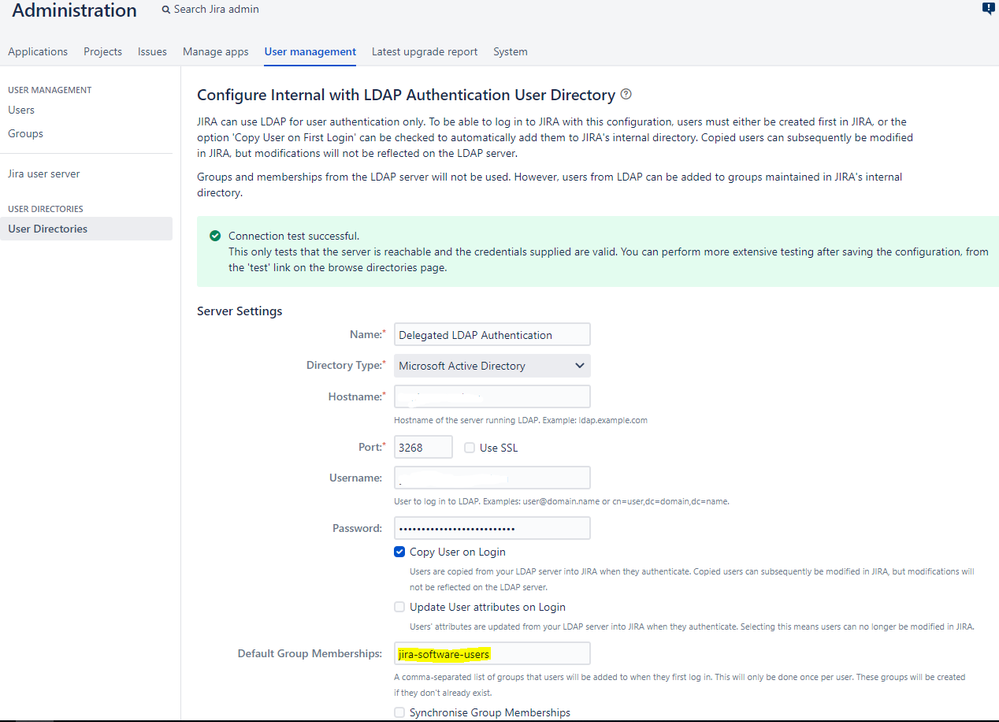Switch to the System tab
999x722 pixels.
point(510,52)
